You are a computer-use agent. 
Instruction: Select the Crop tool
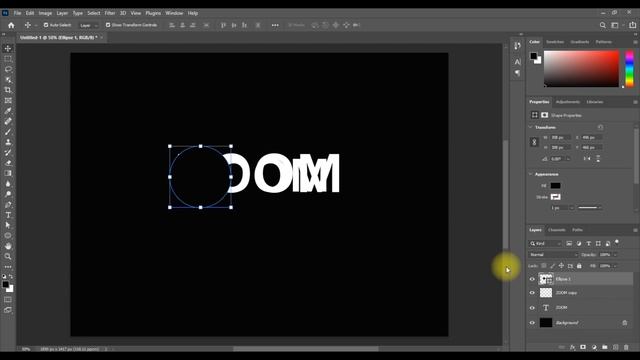8,90
